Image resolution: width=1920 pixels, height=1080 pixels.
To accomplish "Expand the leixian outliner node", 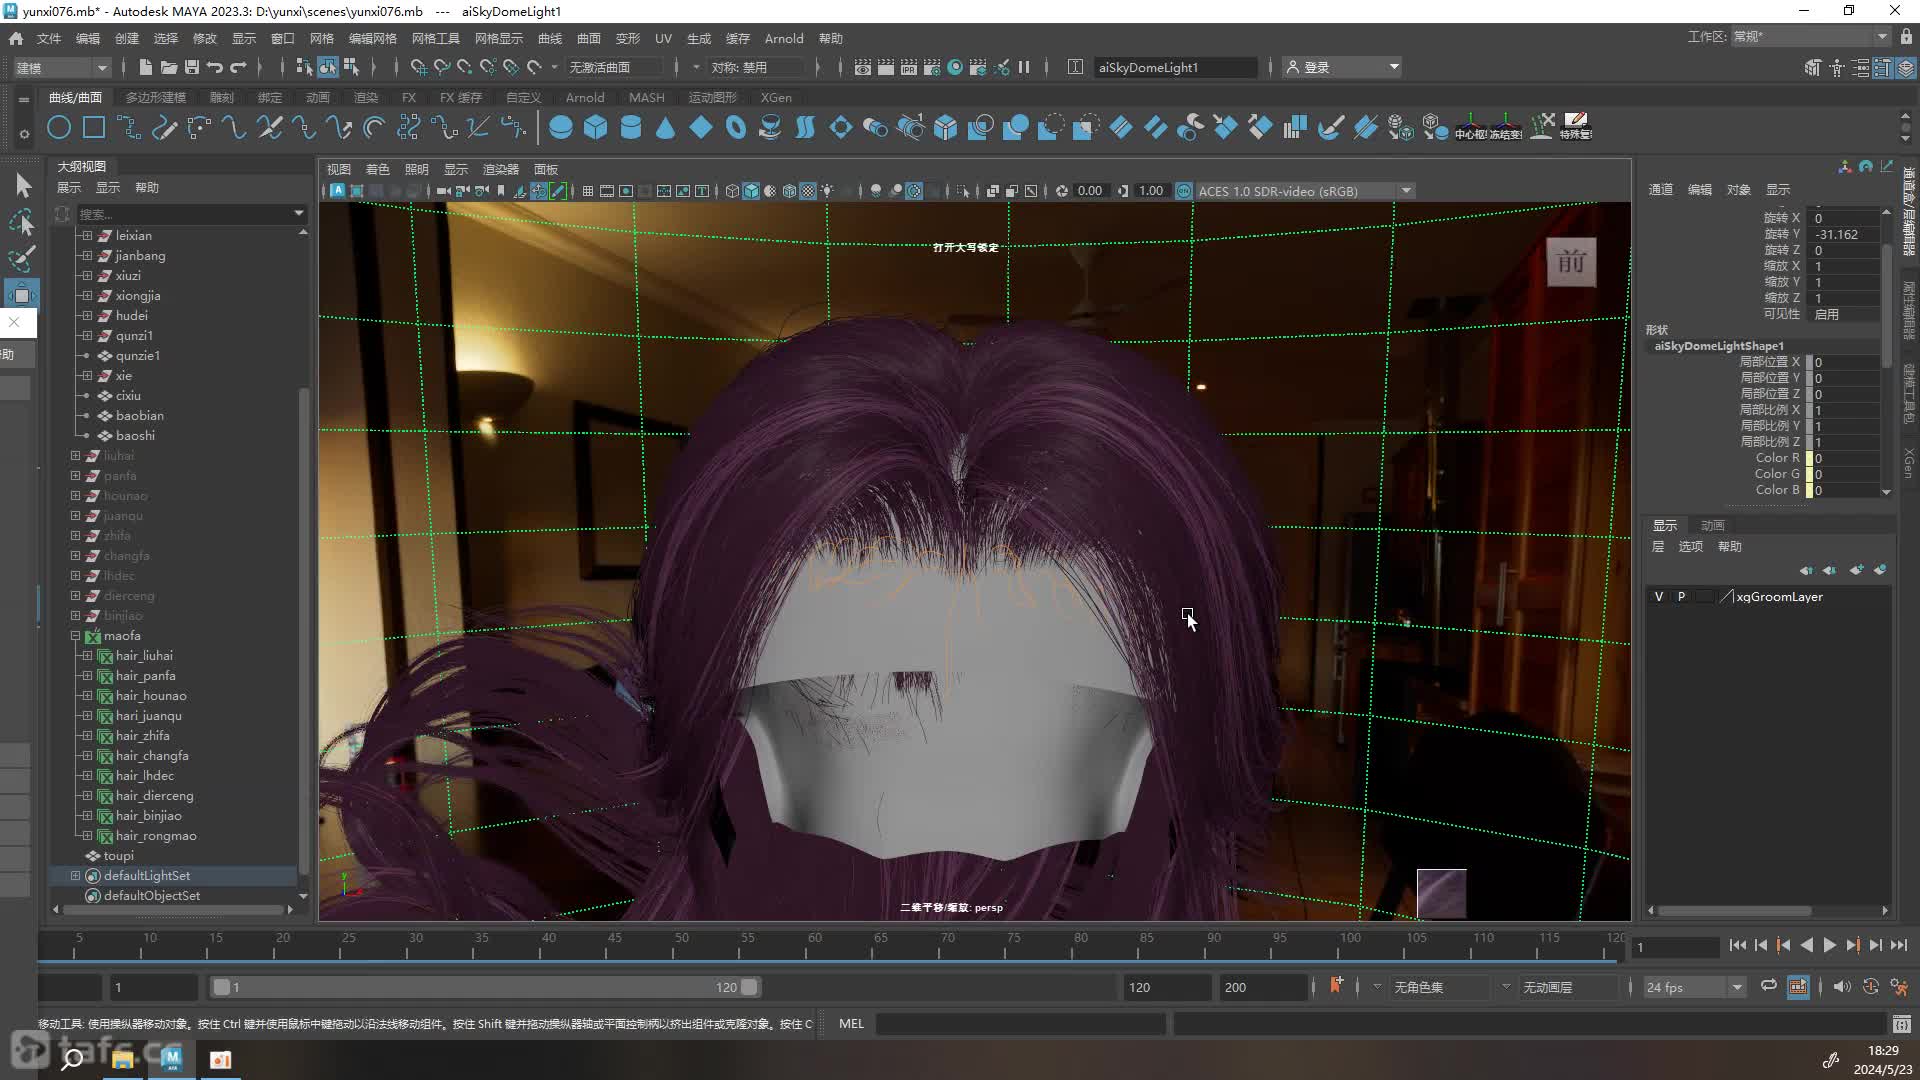I will point(87,236).
